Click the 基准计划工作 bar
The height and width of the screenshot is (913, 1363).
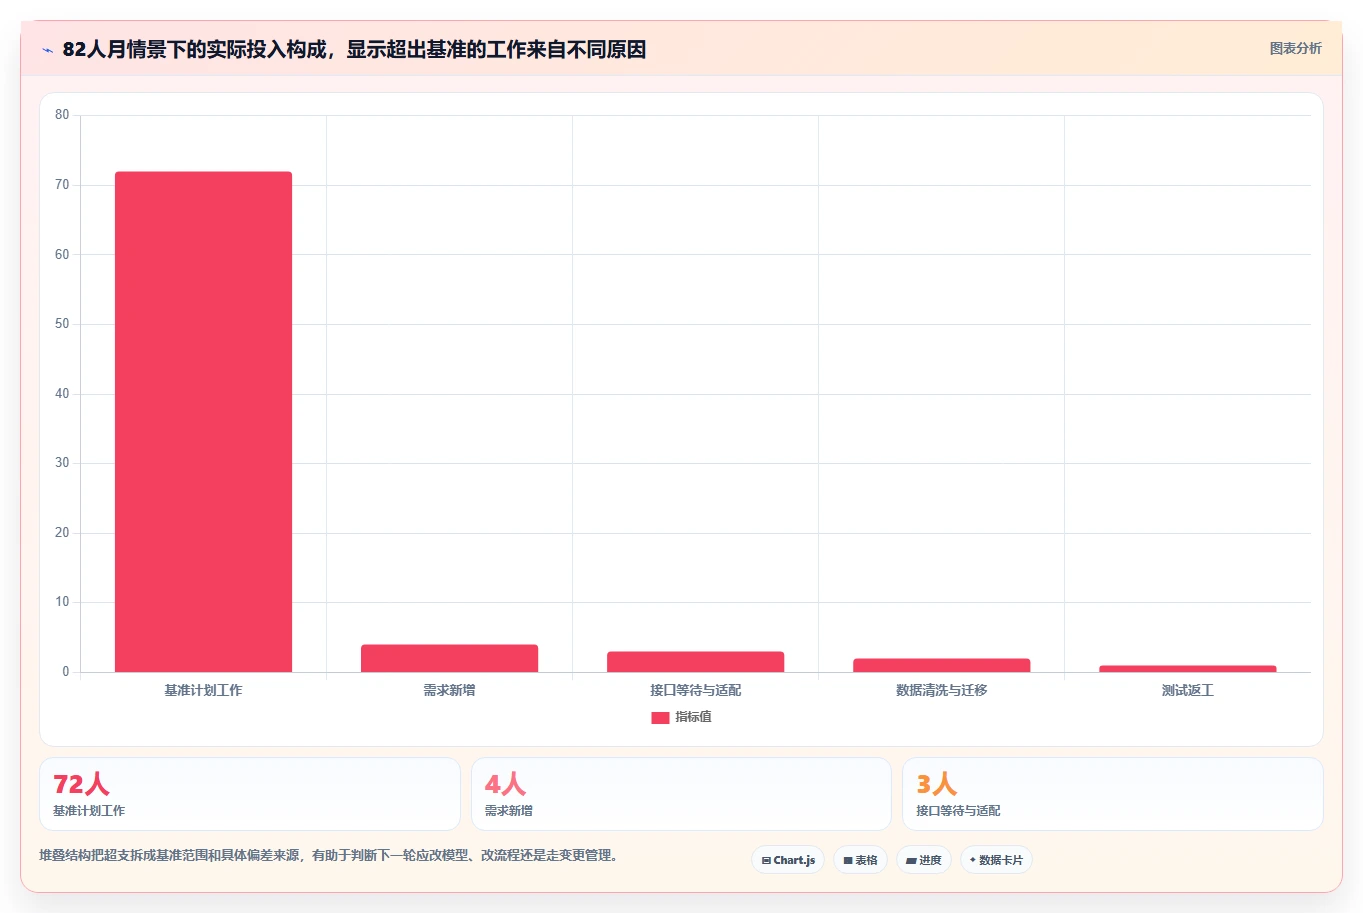203,422
